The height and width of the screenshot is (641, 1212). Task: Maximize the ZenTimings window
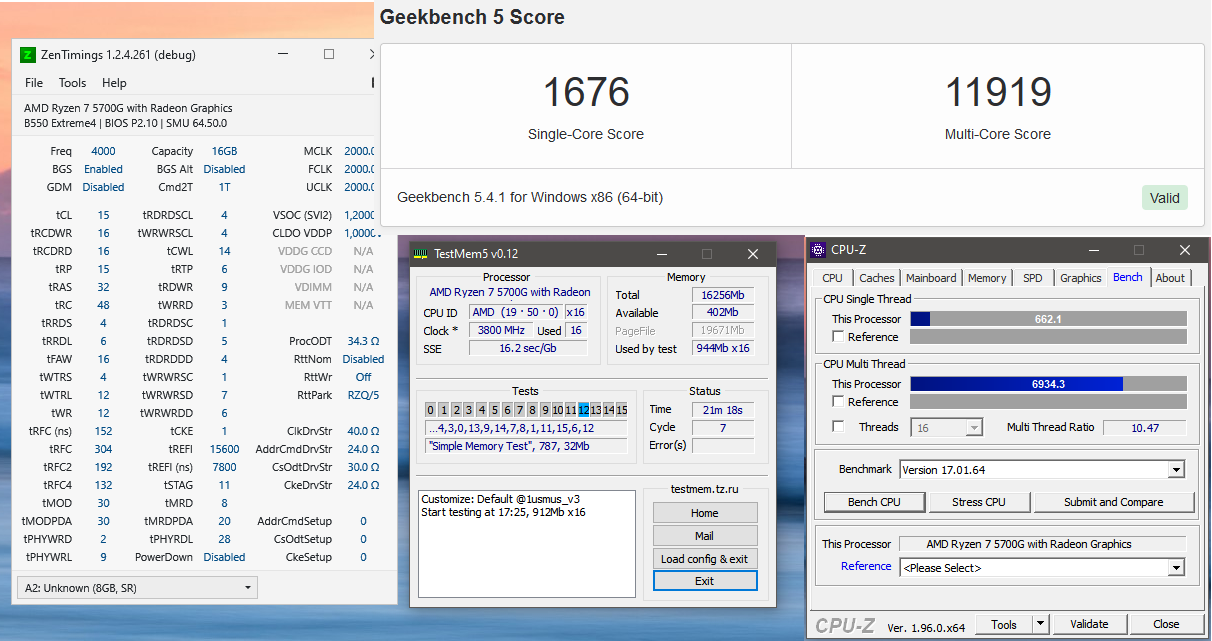pyautogui.click(x=328, y=55)
